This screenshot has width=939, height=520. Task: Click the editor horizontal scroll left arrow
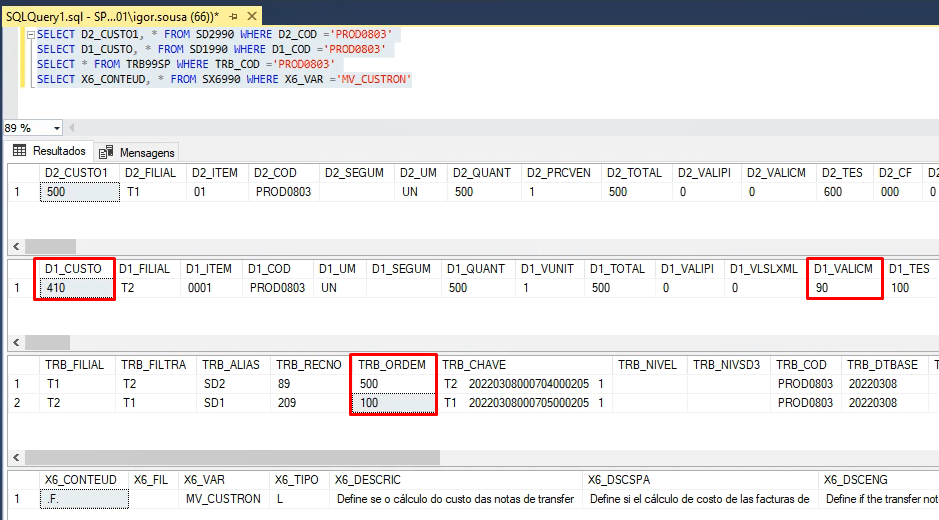pos(72,128)
